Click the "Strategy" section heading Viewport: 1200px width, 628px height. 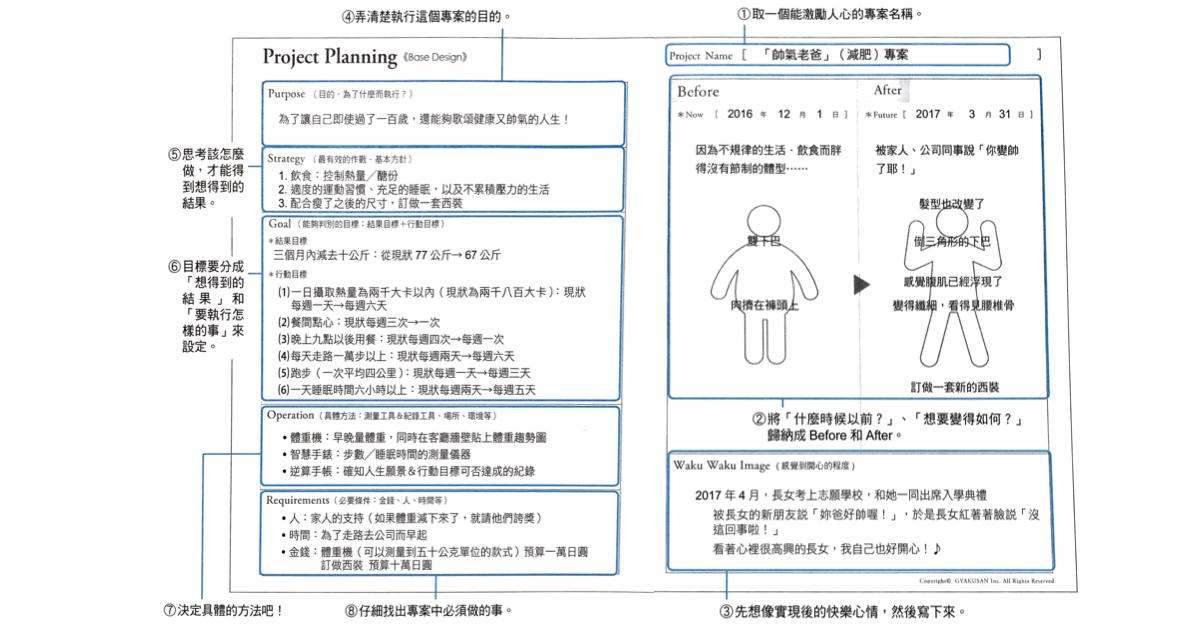(x=286, y=159)
